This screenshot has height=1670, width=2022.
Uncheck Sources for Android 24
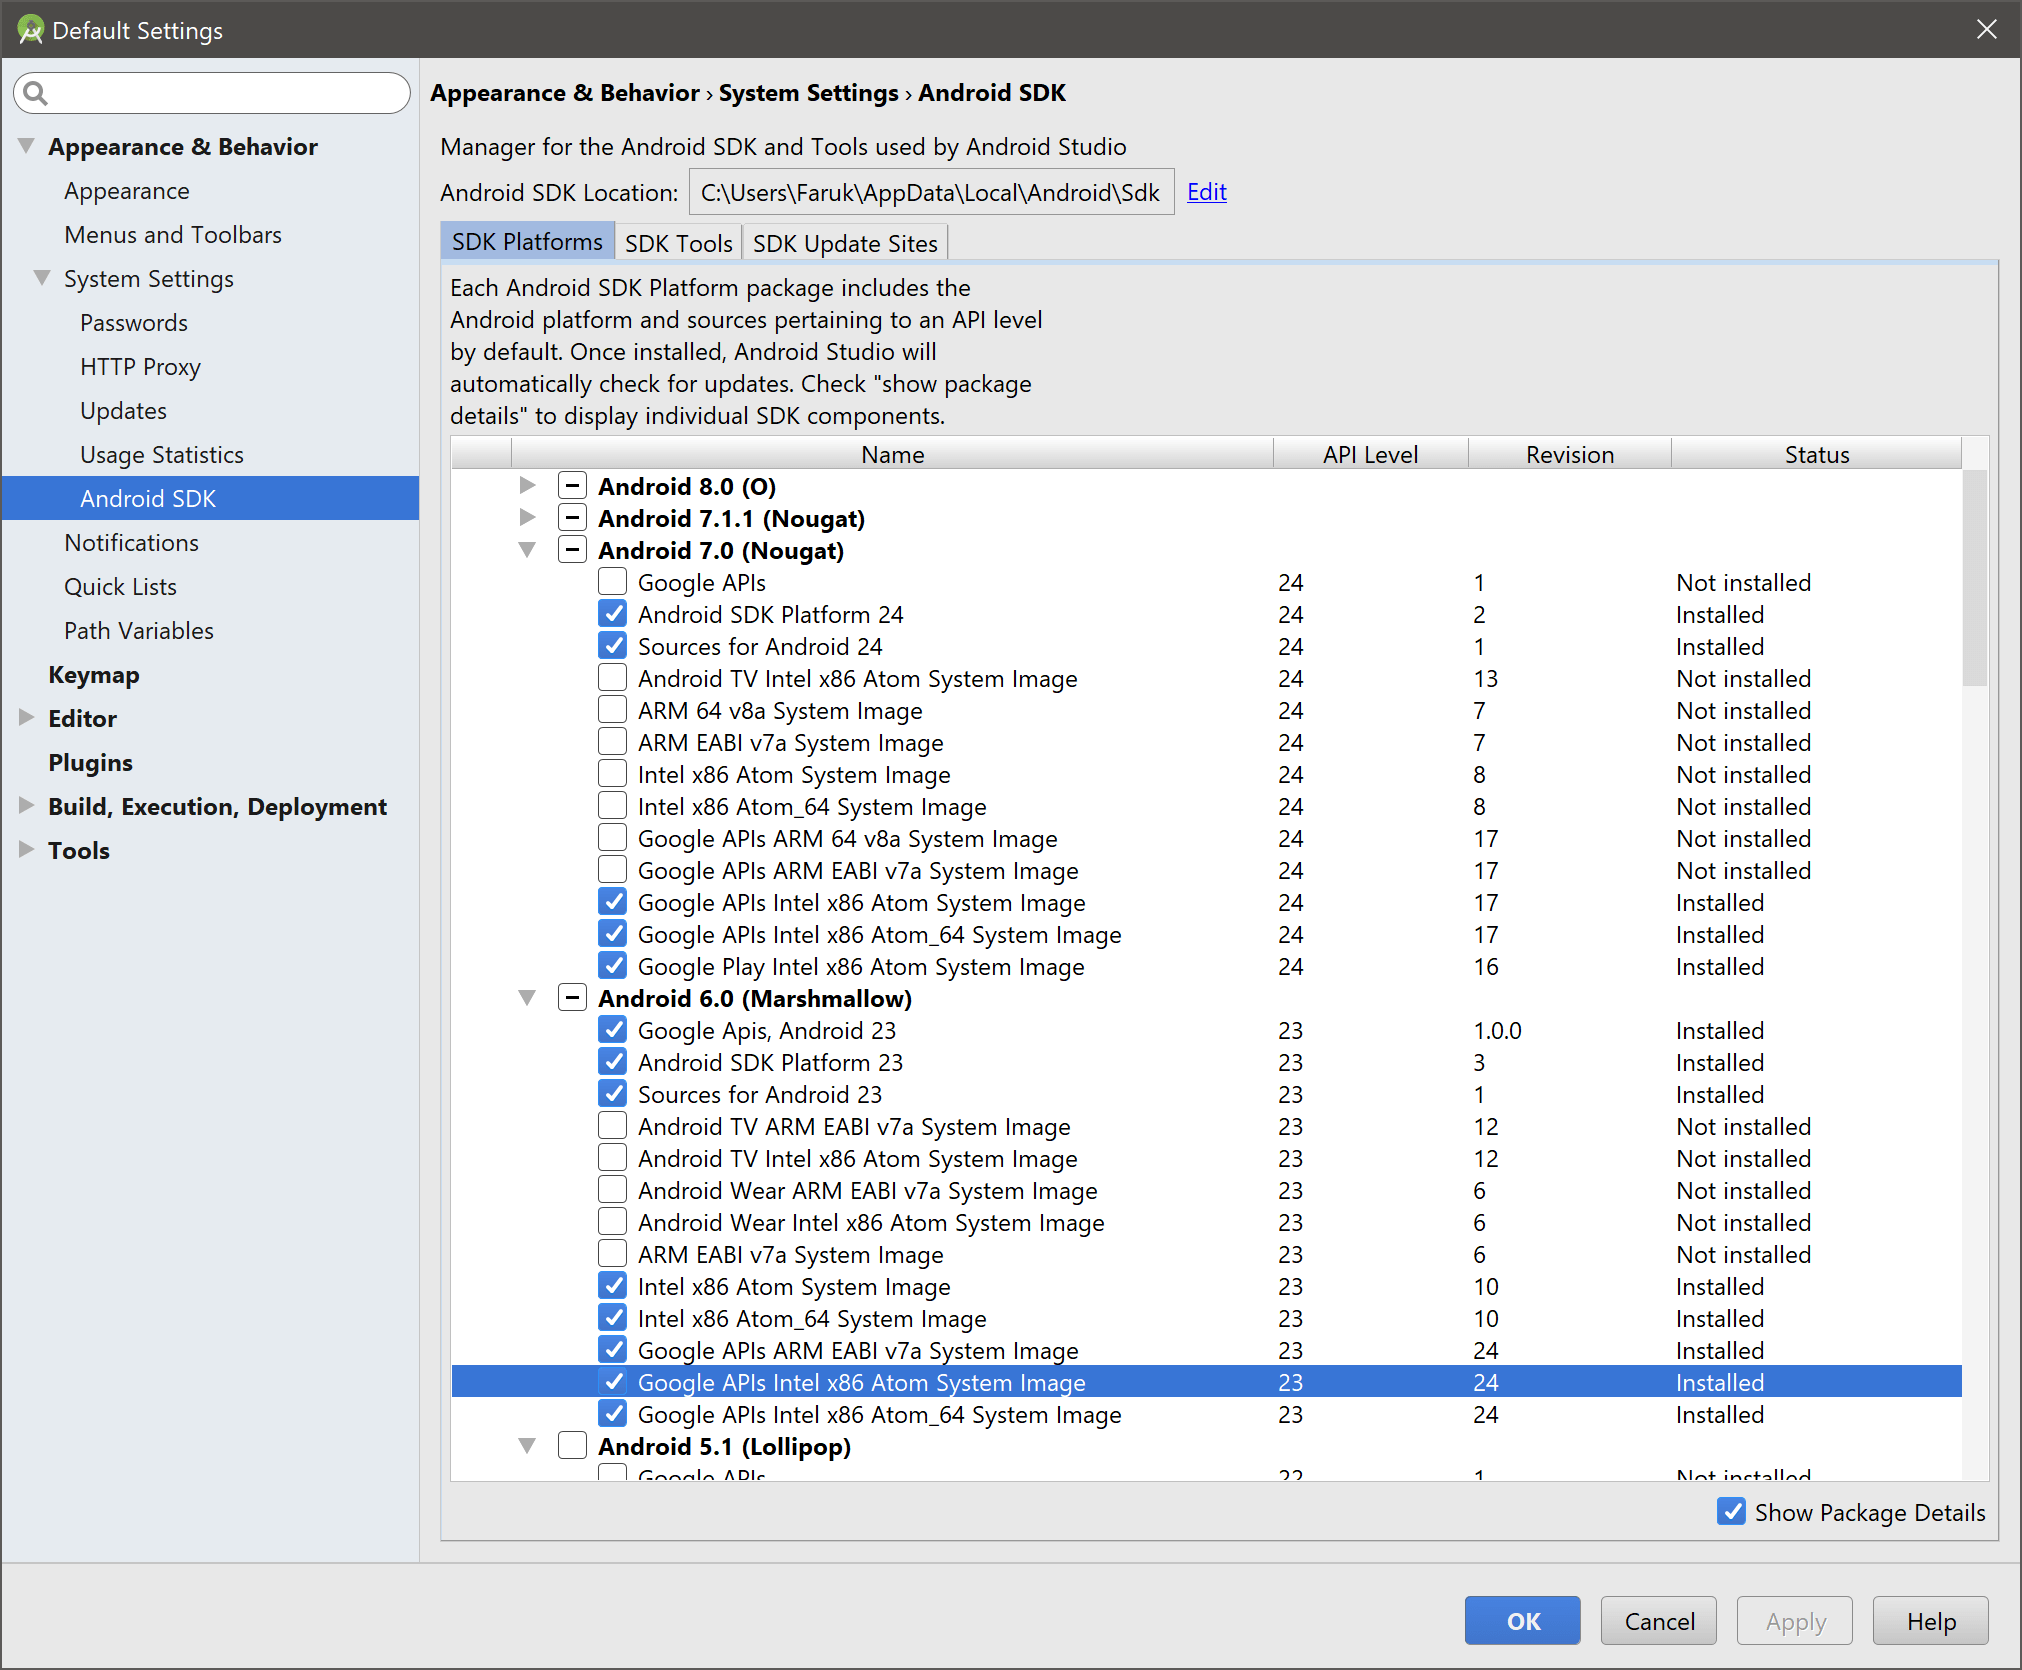(x=613, y=645)
